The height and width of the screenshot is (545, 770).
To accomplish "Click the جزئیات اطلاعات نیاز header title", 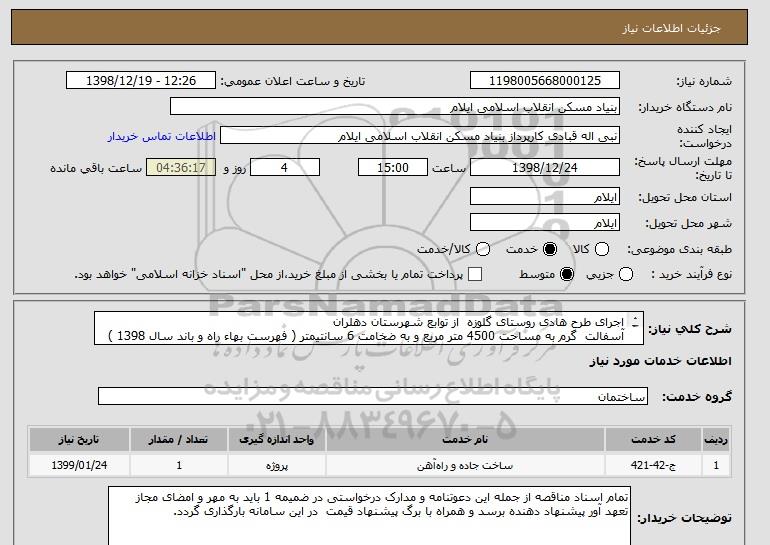I will coord(671,28).
